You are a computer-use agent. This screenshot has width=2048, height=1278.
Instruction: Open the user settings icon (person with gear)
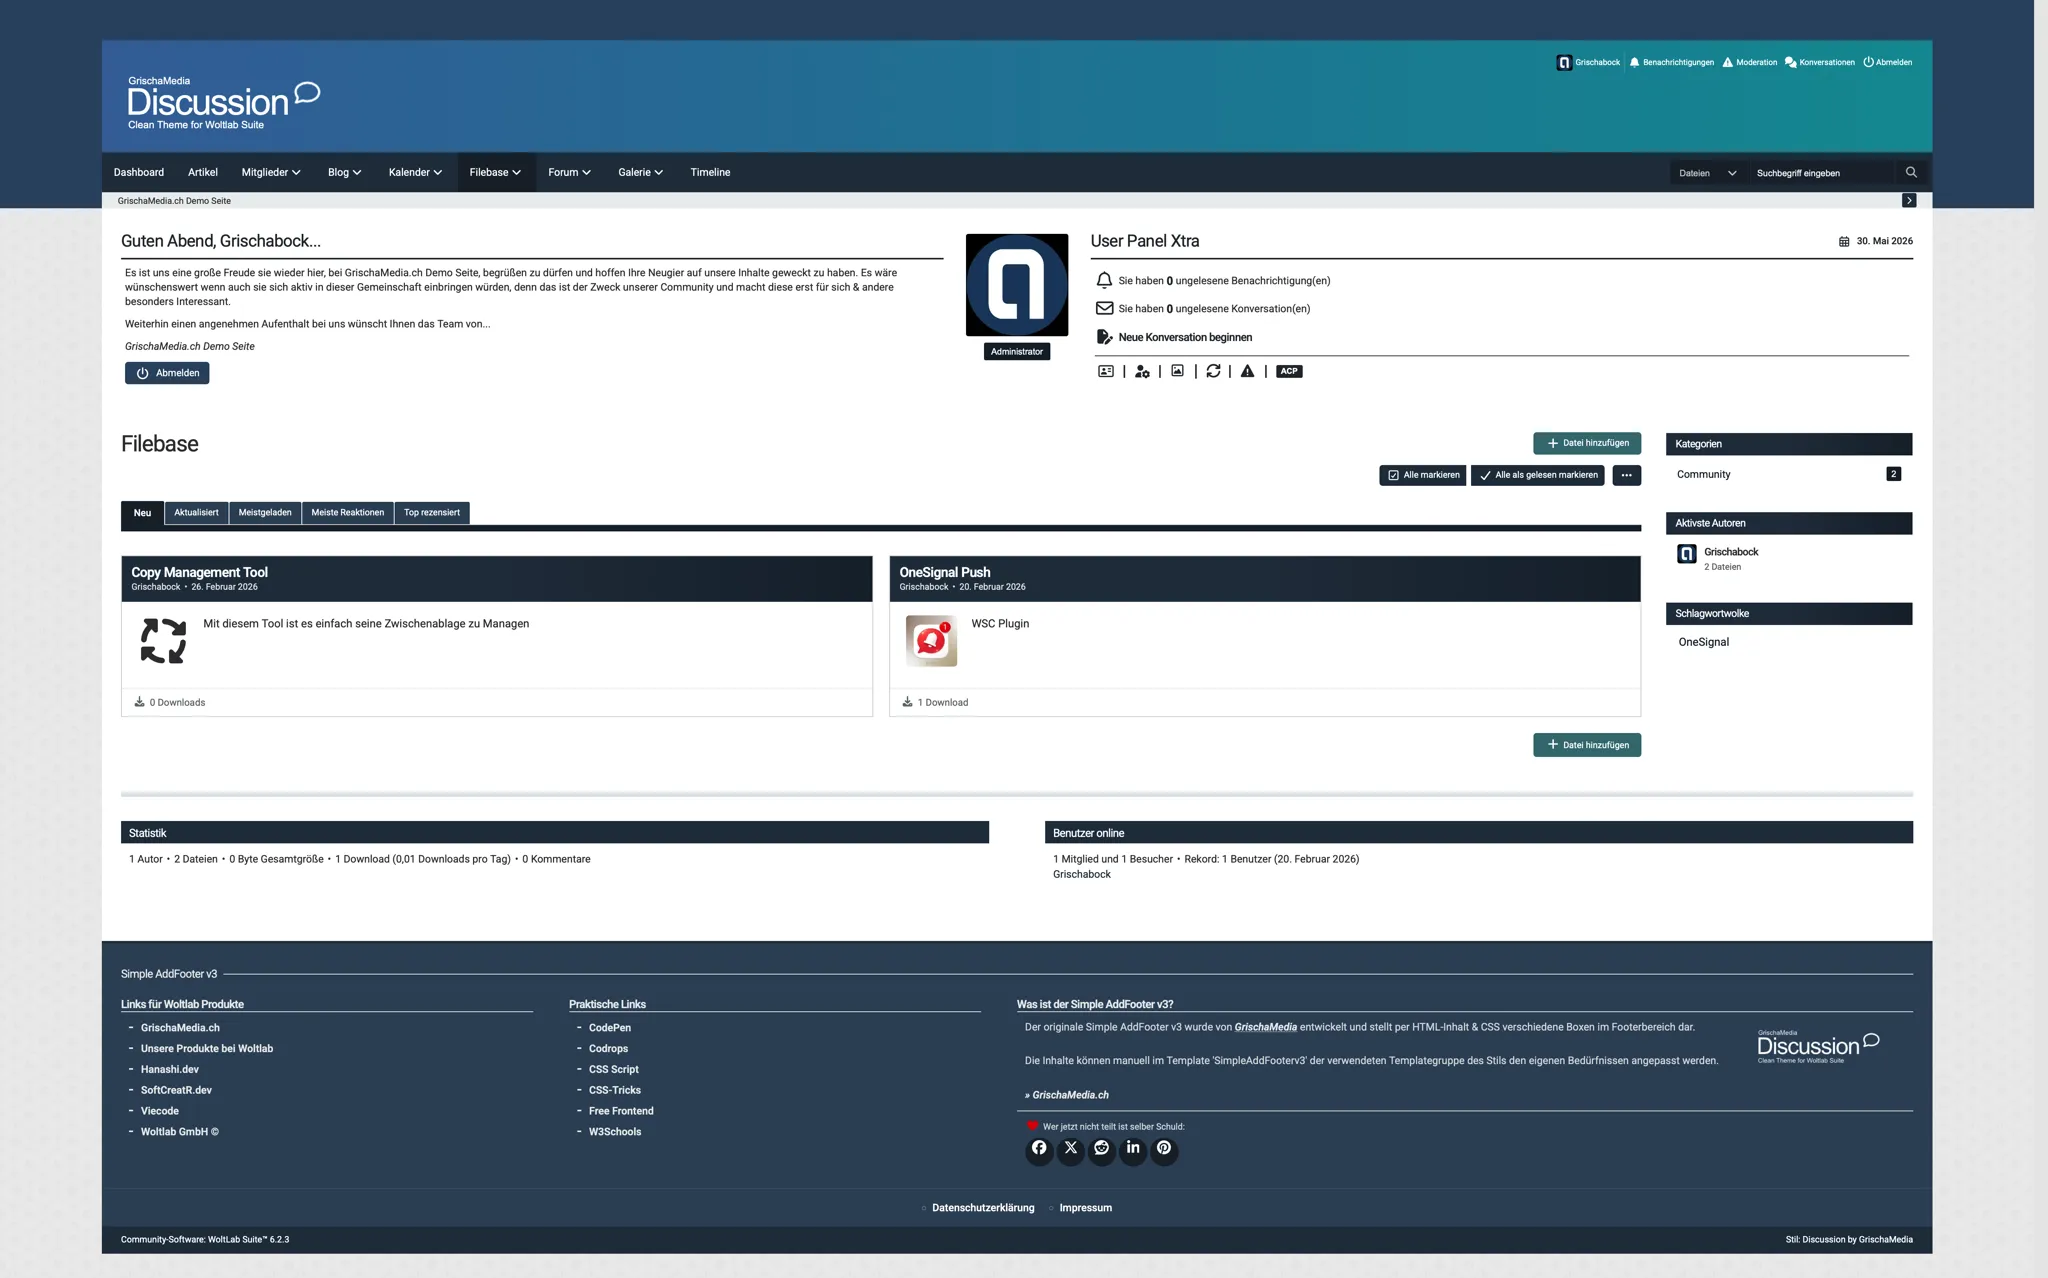pyautogui.click(x=1142, y=371)
